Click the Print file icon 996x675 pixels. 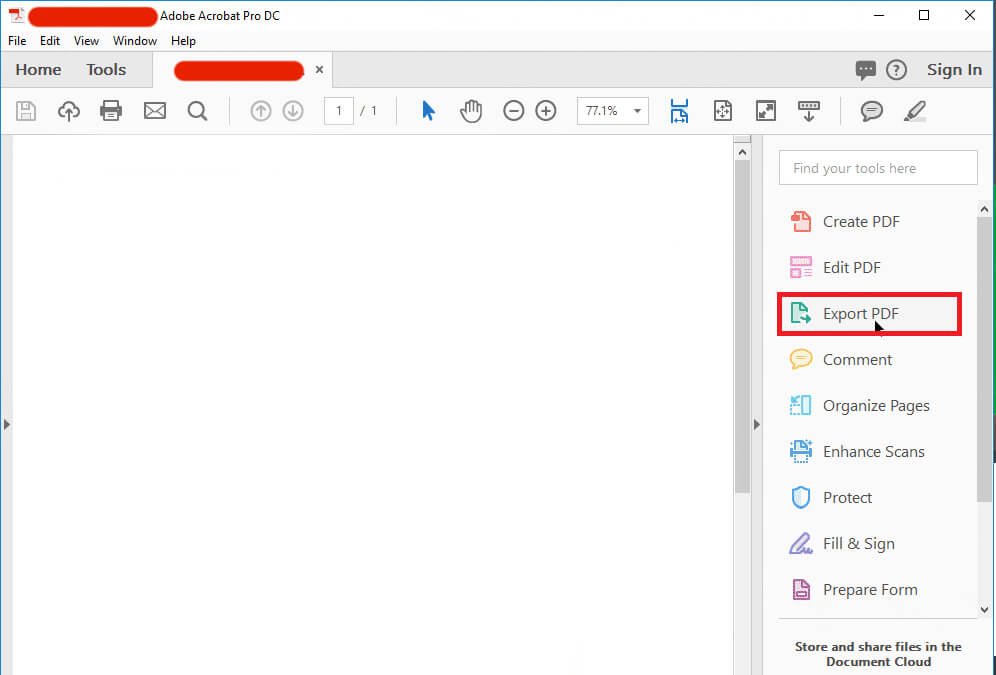click(x=111, y=111)
